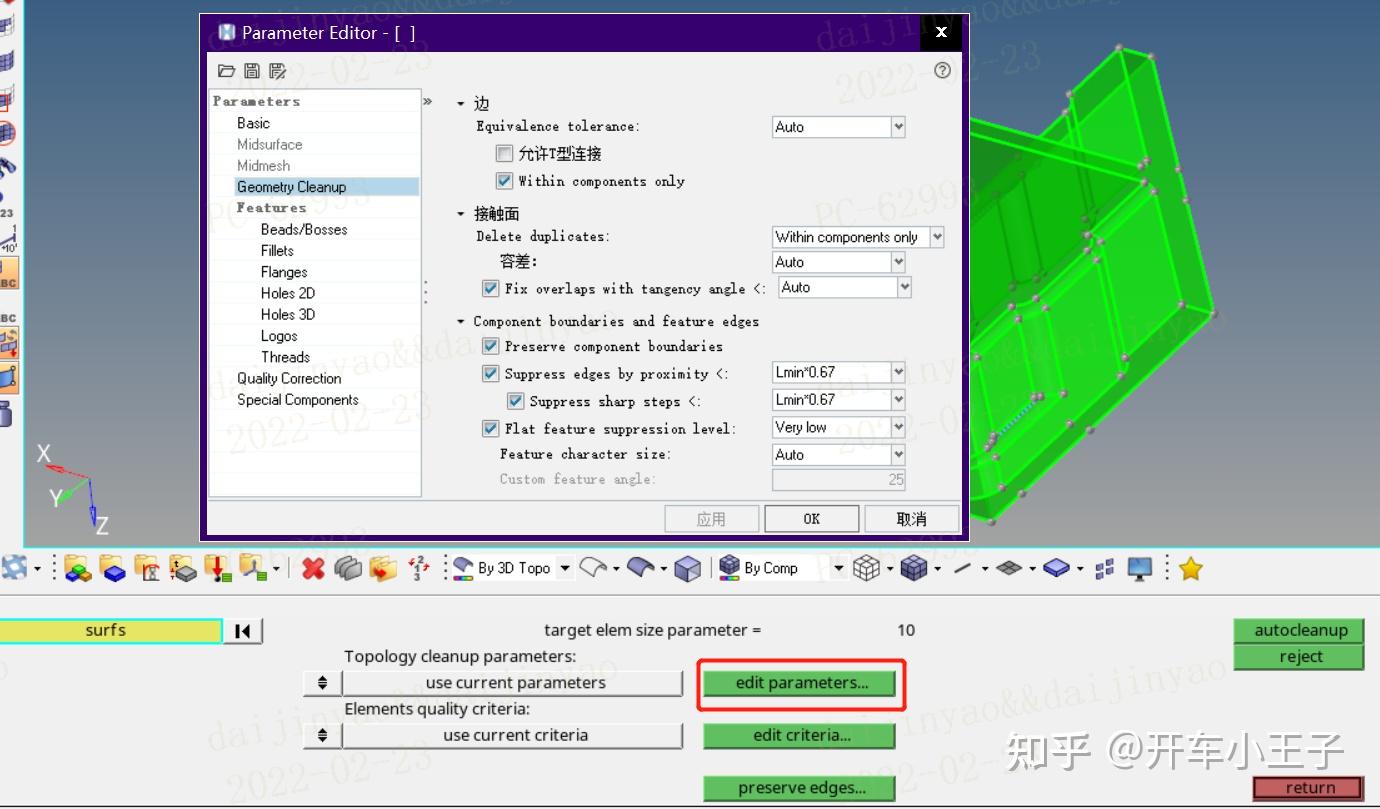Toggle the geometry transparency cube icon
The height and width of the screenshot is (809, 1380).
[688, 569]
